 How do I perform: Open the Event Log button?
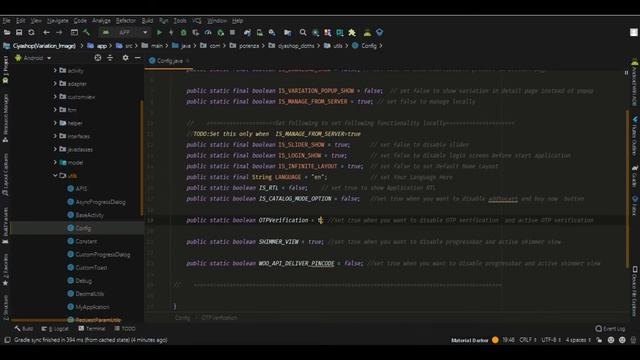coord(610,328)
